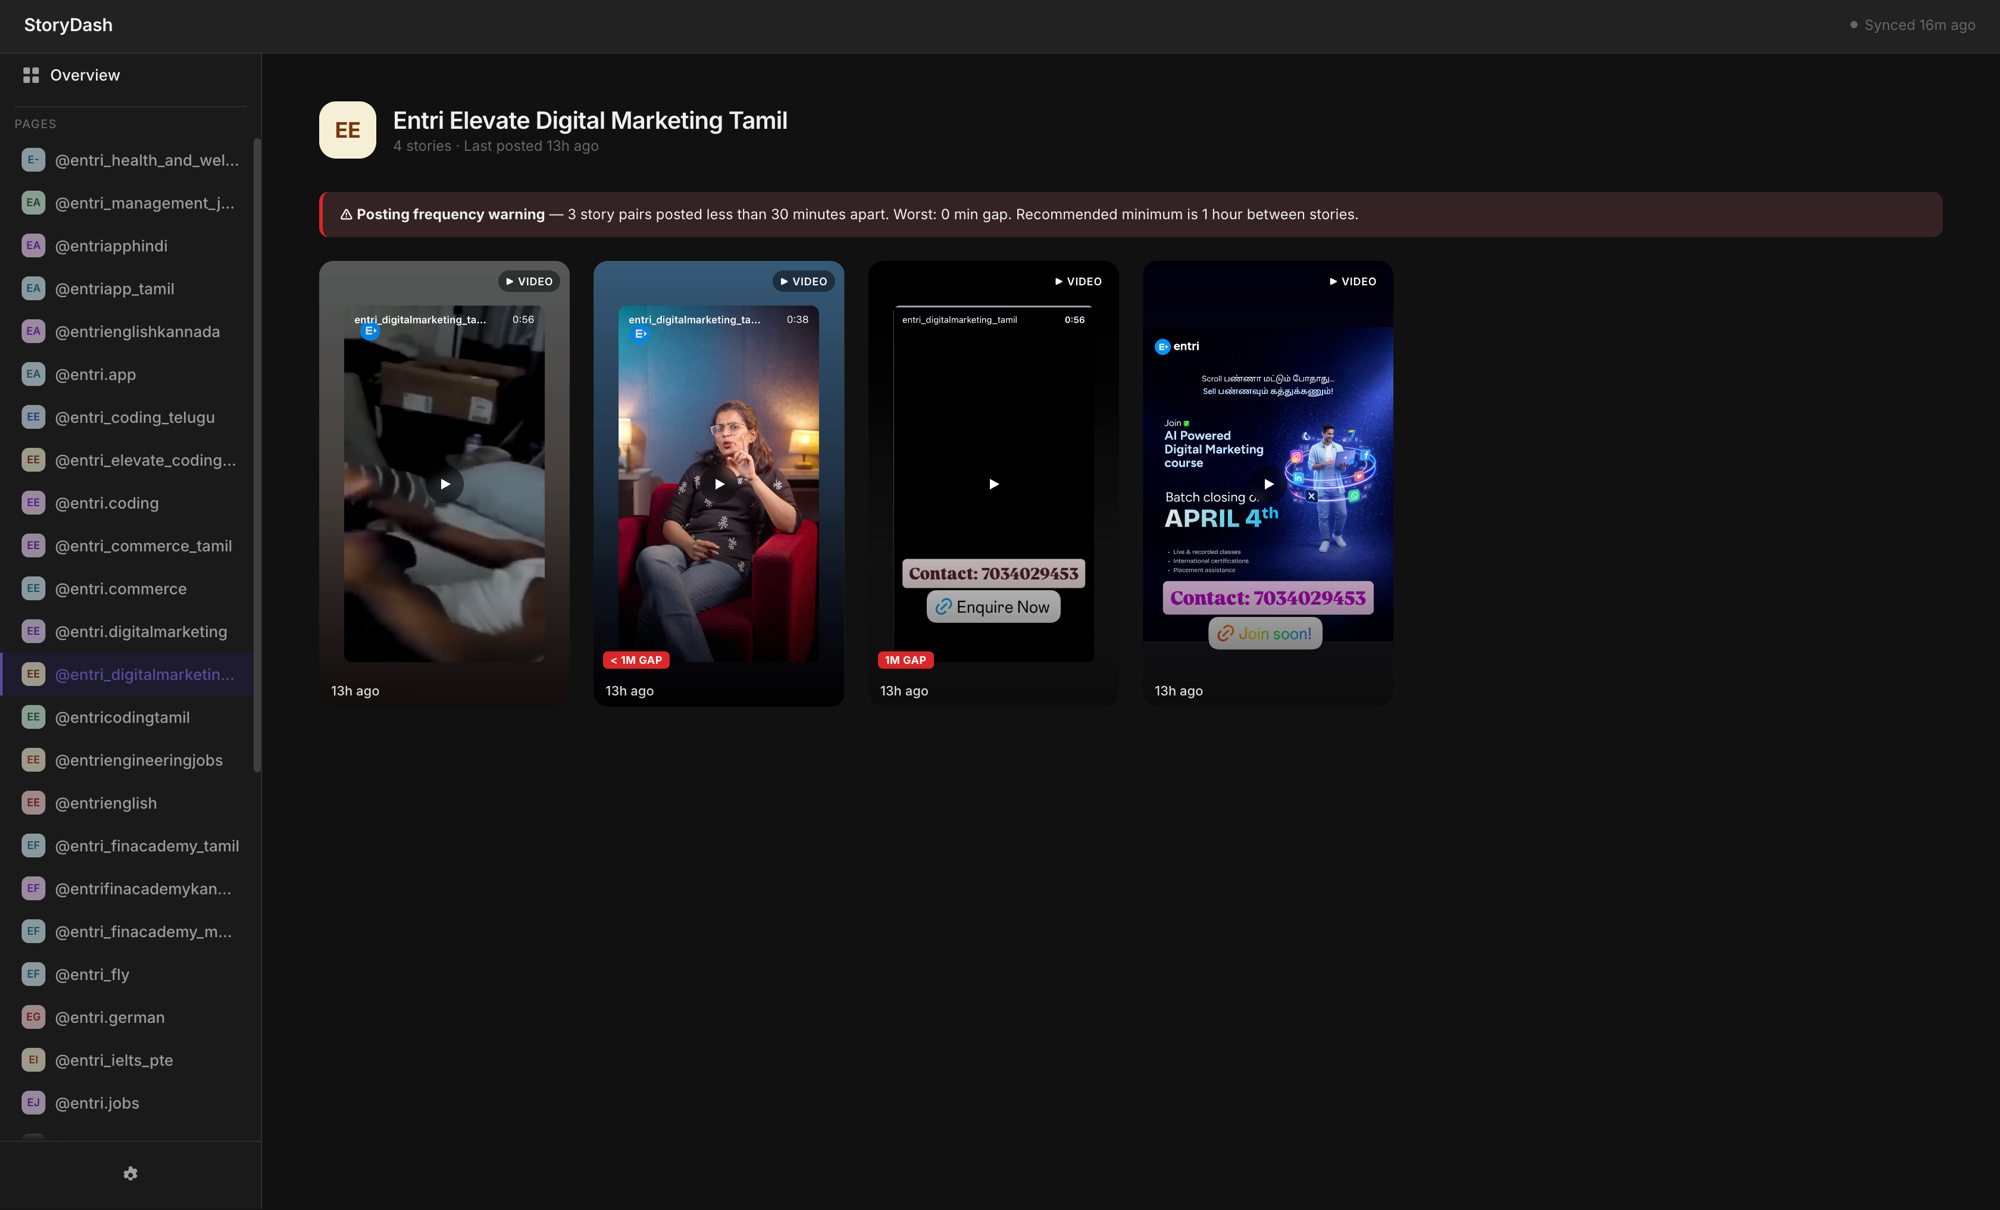This screenshot has height=1210, width=2000.
Task: Click the Overview grid icon
Action: pyautogui.click(x=31, y=75)
